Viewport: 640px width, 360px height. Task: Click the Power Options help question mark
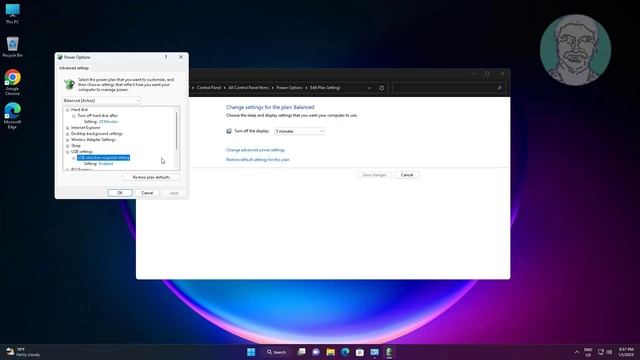(x=166, y=57)
